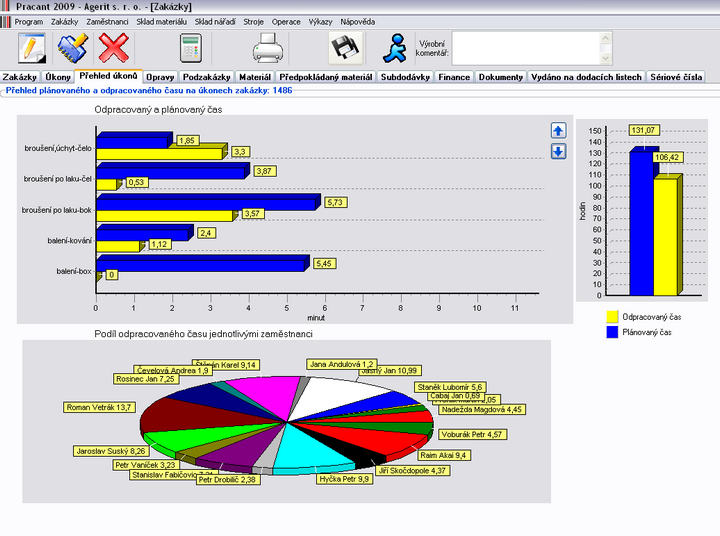Image resolution: width=720 pixels, height=536 pixels.
Task: Click the broušení po laku-čel axis label
Action: (x=57, y=179)
